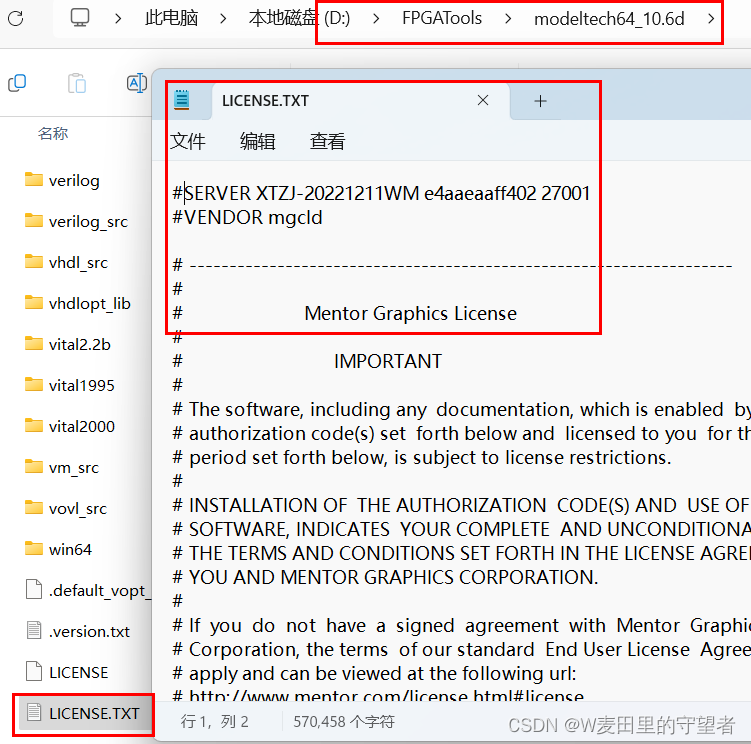Click the Mentor Graphics License heading text
Viewport: 751px width, 744px height.
(410, 313)
